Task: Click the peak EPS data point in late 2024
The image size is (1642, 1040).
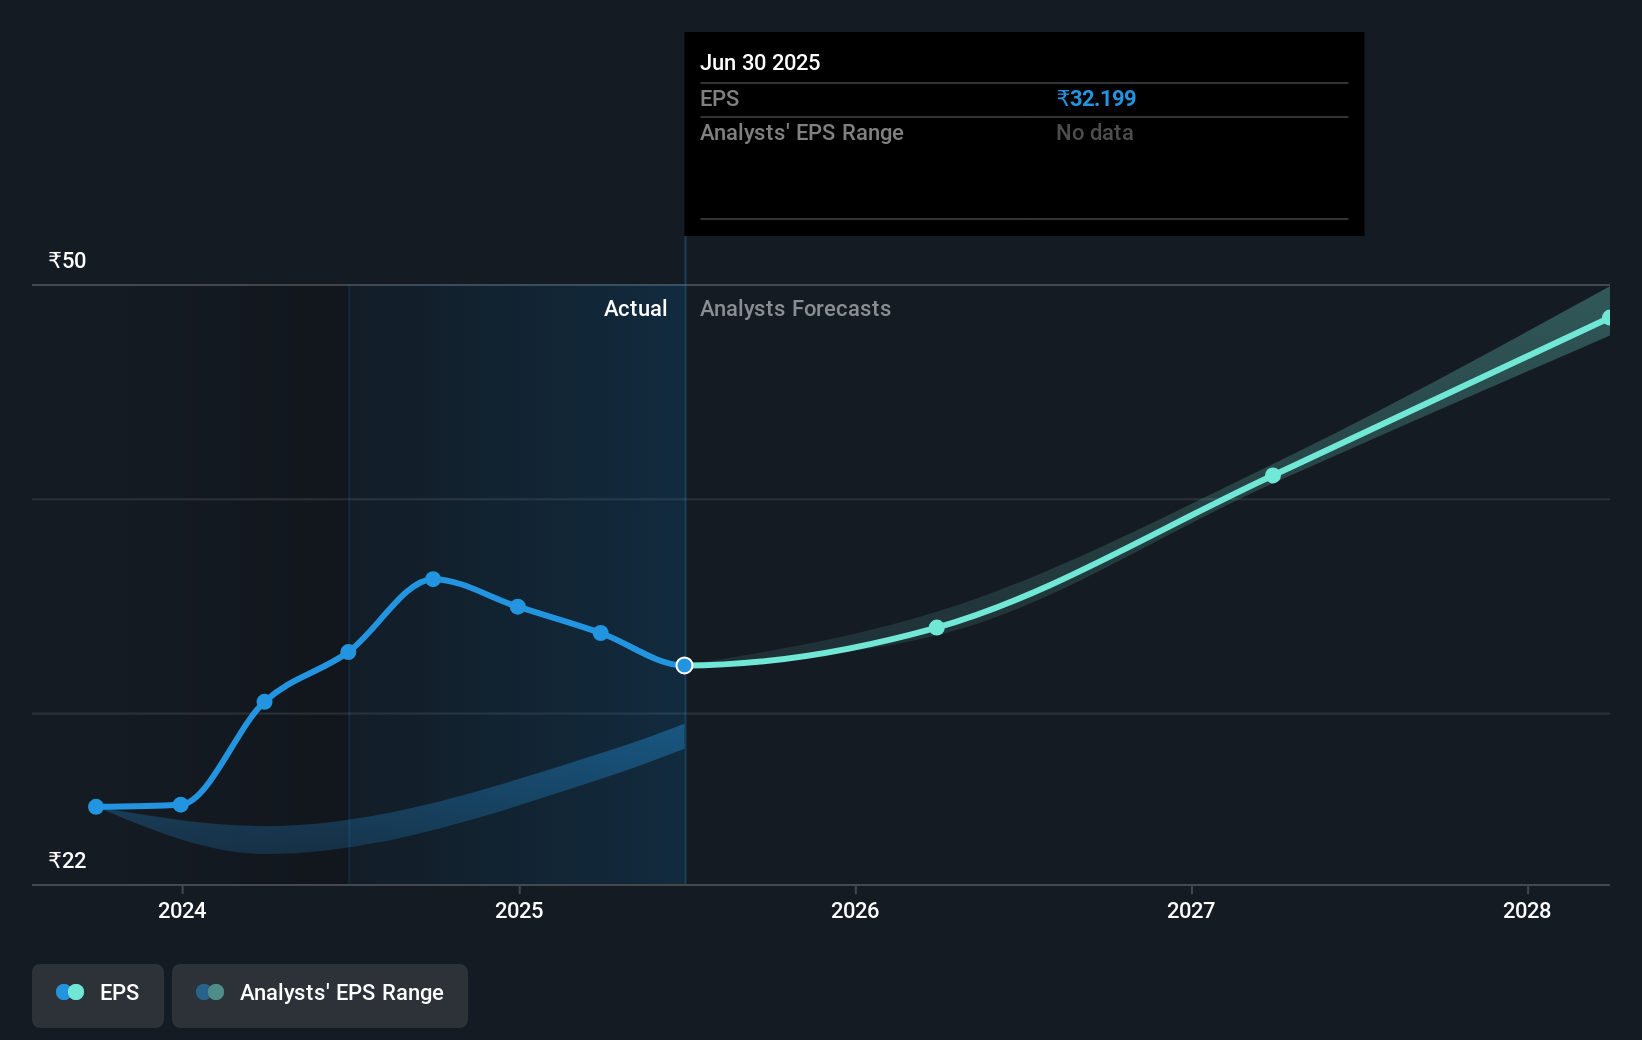Action: tap(432, 579)
